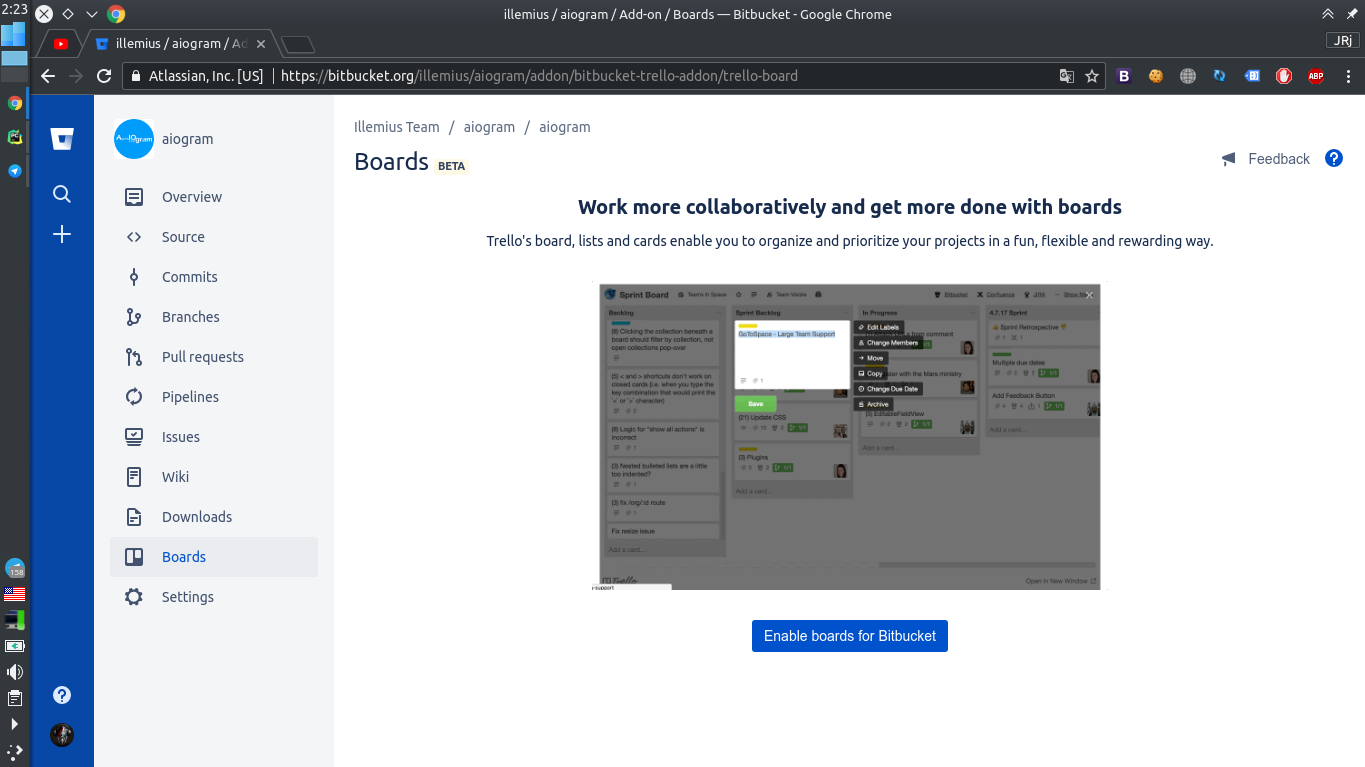Click the Source code brackets icon

[134, 237]
